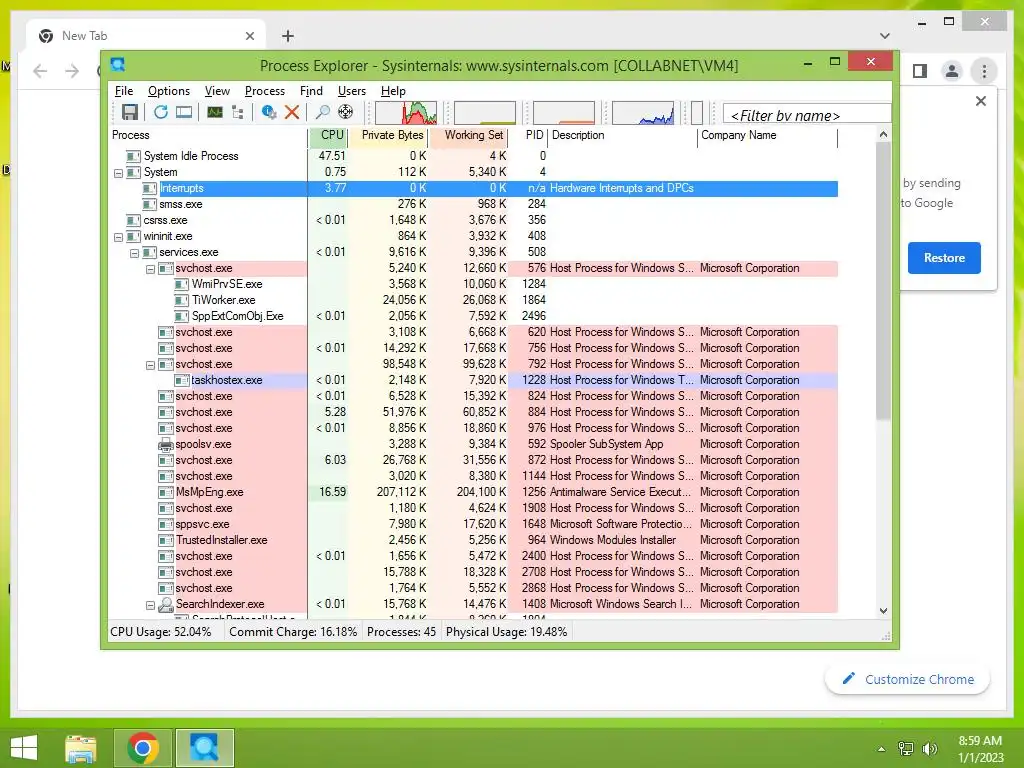Open System Information via the green graph icon

click(x=214, y=112)
